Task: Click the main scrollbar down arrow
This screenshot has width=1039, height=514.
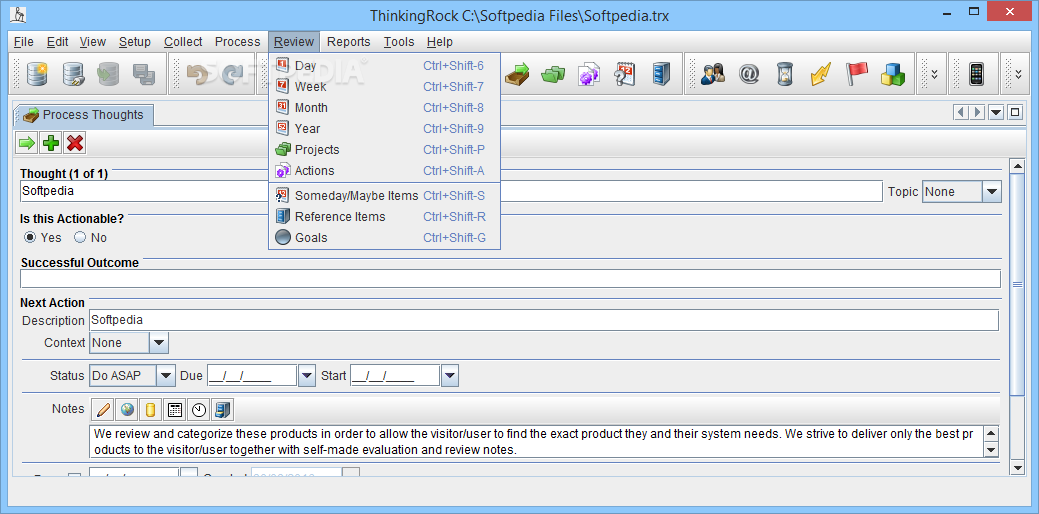Action: tap(1017, 468)
